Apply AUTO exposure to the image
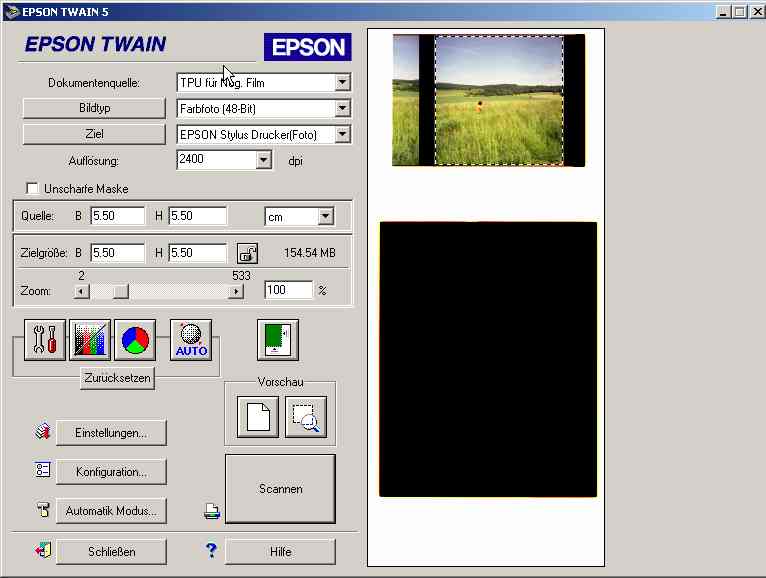Screen dimensions: 766x578 click(191, 340)
